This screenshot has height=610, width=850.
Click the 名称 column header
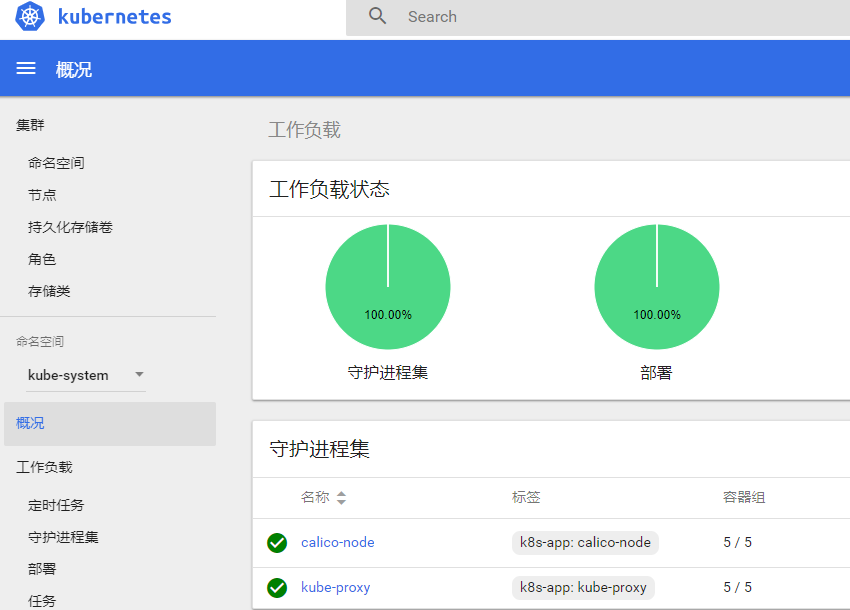coord(315,497)
